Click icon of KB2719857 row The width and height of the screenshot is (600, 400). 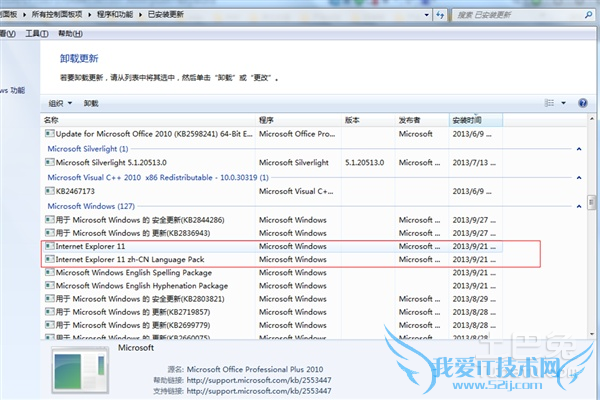coord(50,312)
